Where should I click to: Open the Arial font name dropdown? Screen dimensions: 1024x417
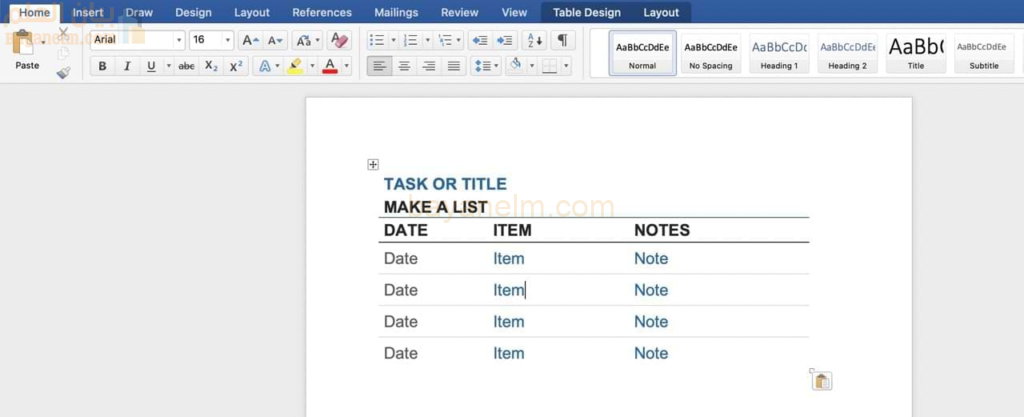coord(179,41)
